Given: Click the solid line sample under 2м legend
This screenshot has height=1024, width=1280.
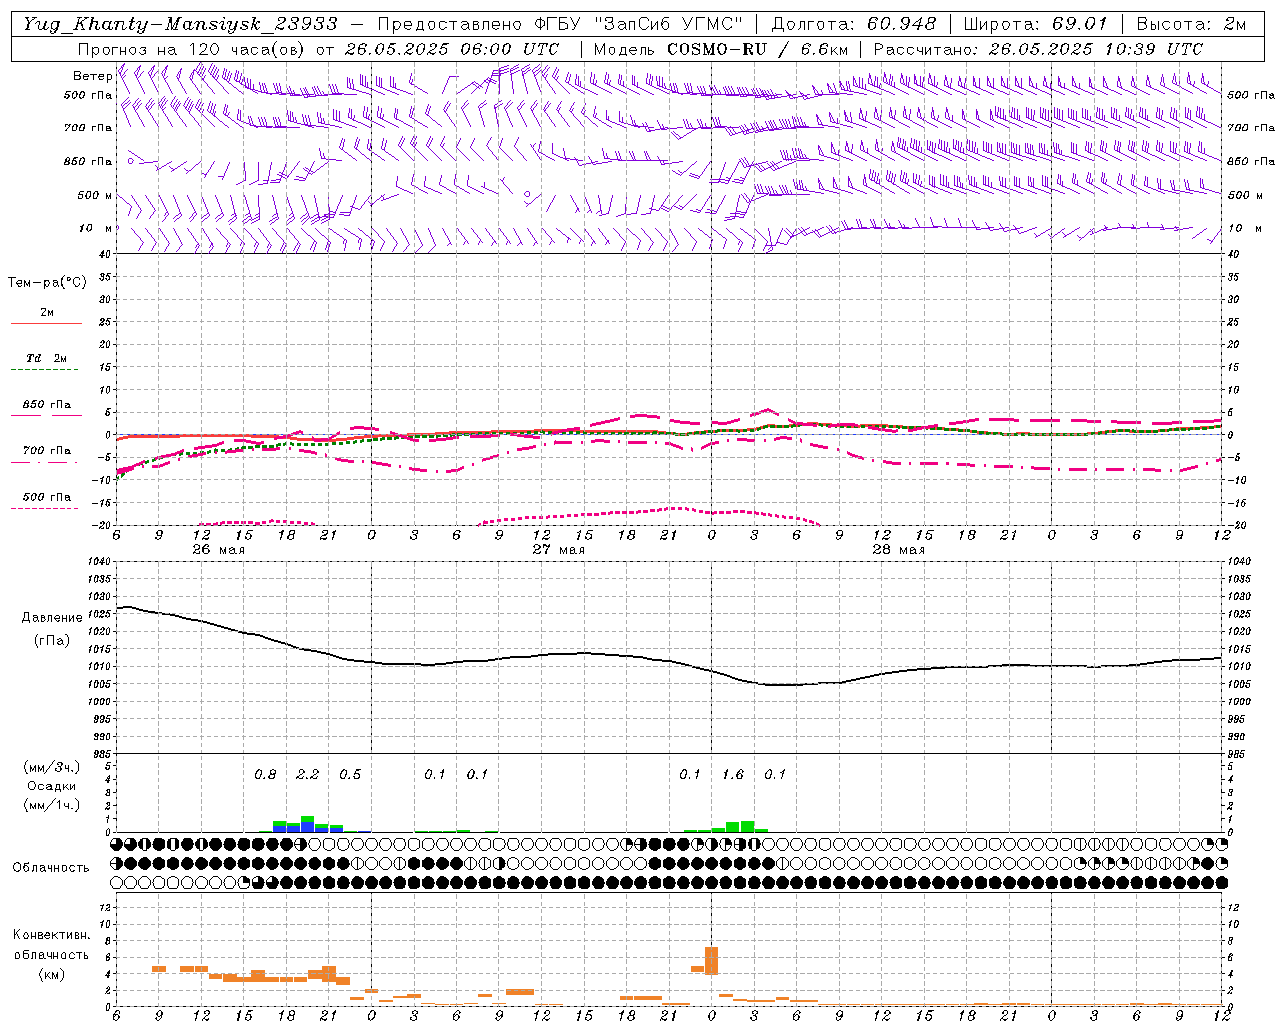Looking at the screenshot, I should [46, 324].
